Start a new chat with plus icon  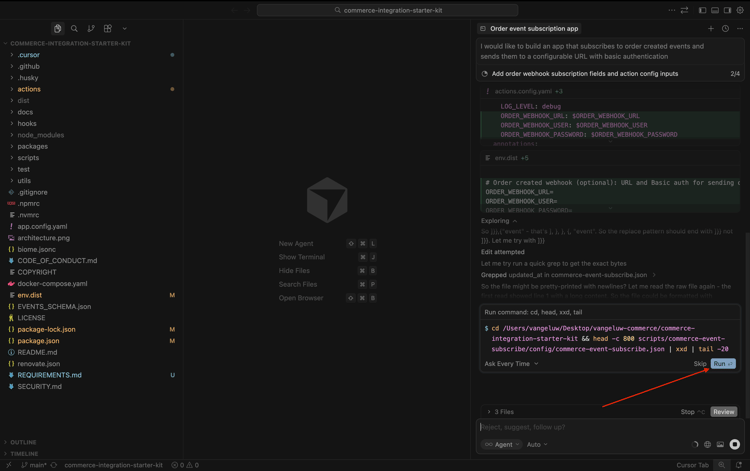[711, 29]
